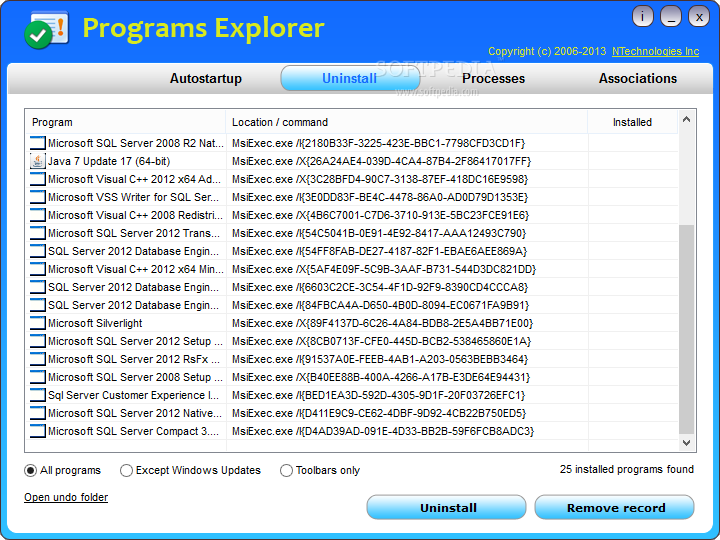Select Java 7 Update 17 (64-bit) row
This screenshot has height=540, width=720.
click(352, 161)
